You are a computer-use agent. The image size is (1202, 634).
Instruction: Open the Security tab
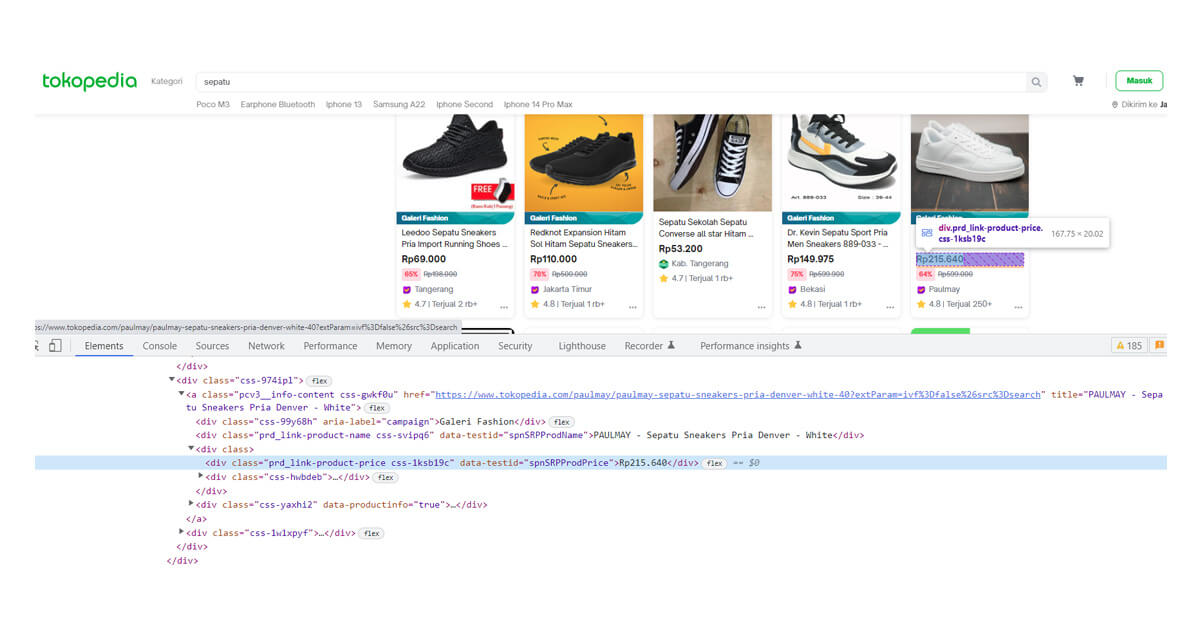click(x=515, y=346)
